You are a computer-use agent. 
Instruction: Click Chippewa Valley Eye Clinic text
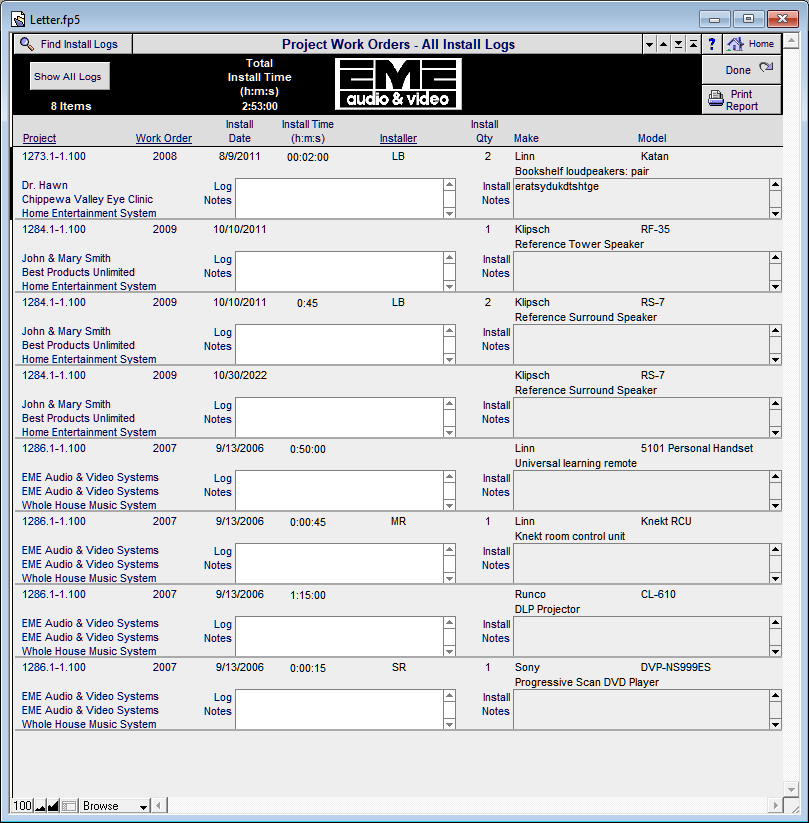[87, 199]
